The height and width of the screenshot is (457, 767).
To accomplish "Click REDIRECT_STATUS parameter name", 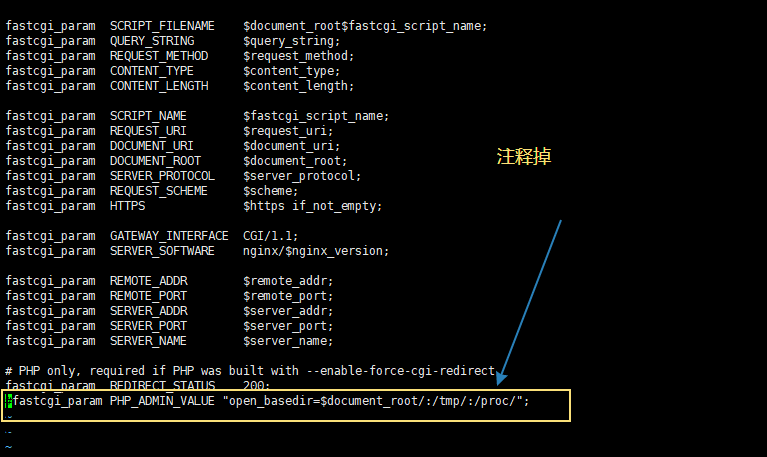I will 162,386.
